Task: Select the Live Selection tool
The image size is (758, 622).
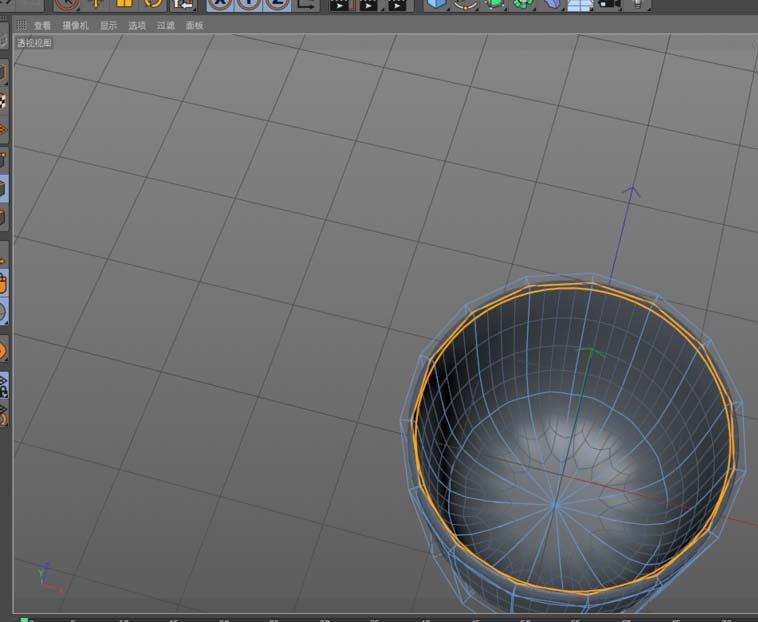Action: coord(66,3)
